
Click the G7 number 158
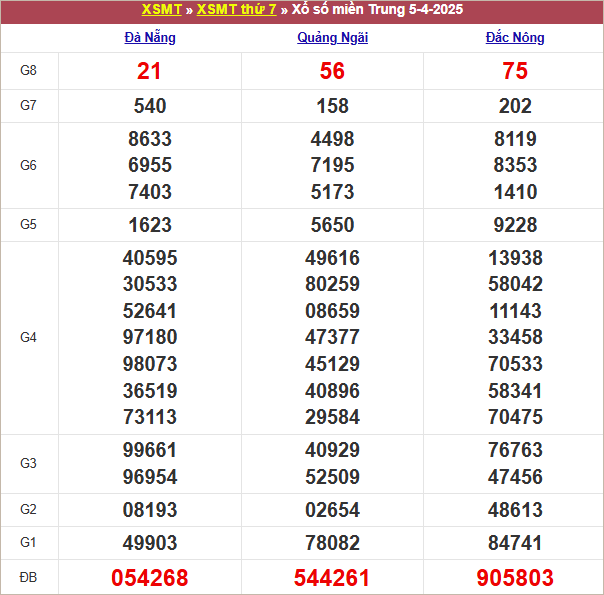332,106
